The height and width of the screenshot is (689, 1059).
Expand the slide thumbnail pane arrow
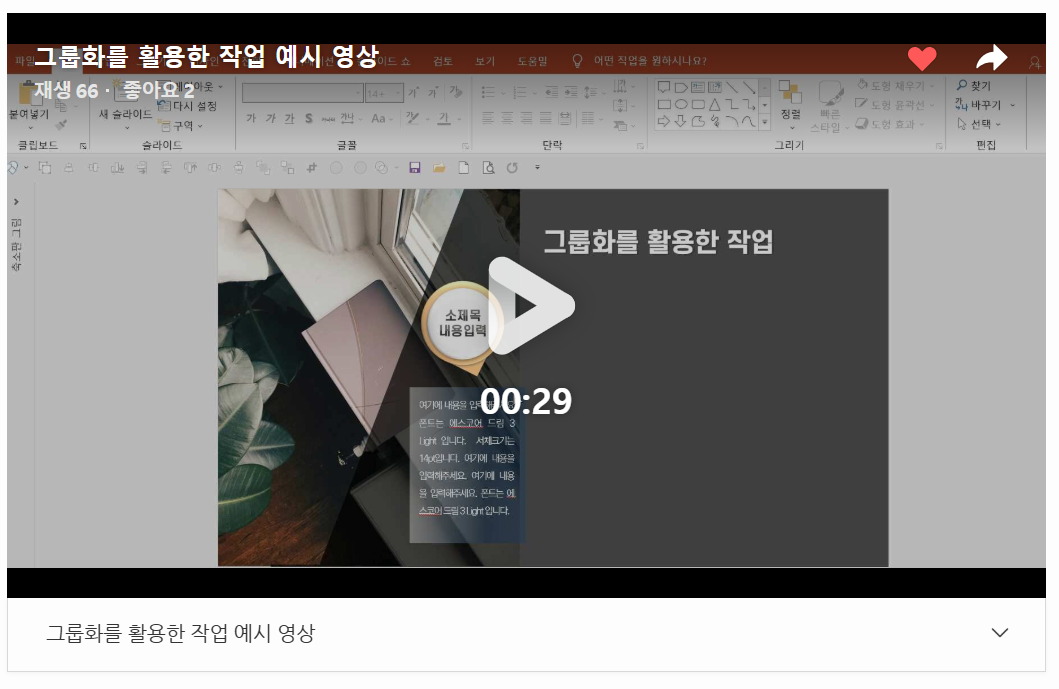(16, 202)
